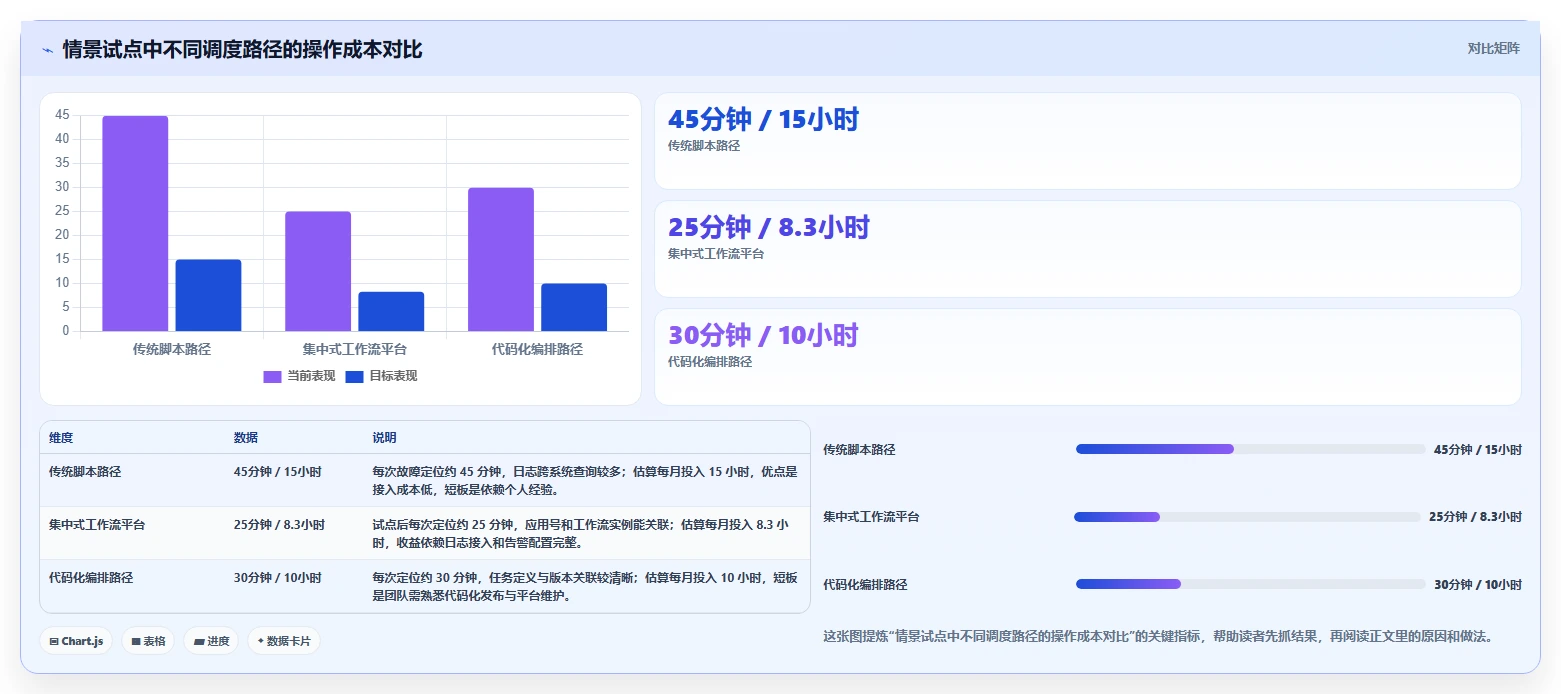Click the progress bar for 代码化编排路径
The height and width of the screenshot is (694, 1561).
1250,584
